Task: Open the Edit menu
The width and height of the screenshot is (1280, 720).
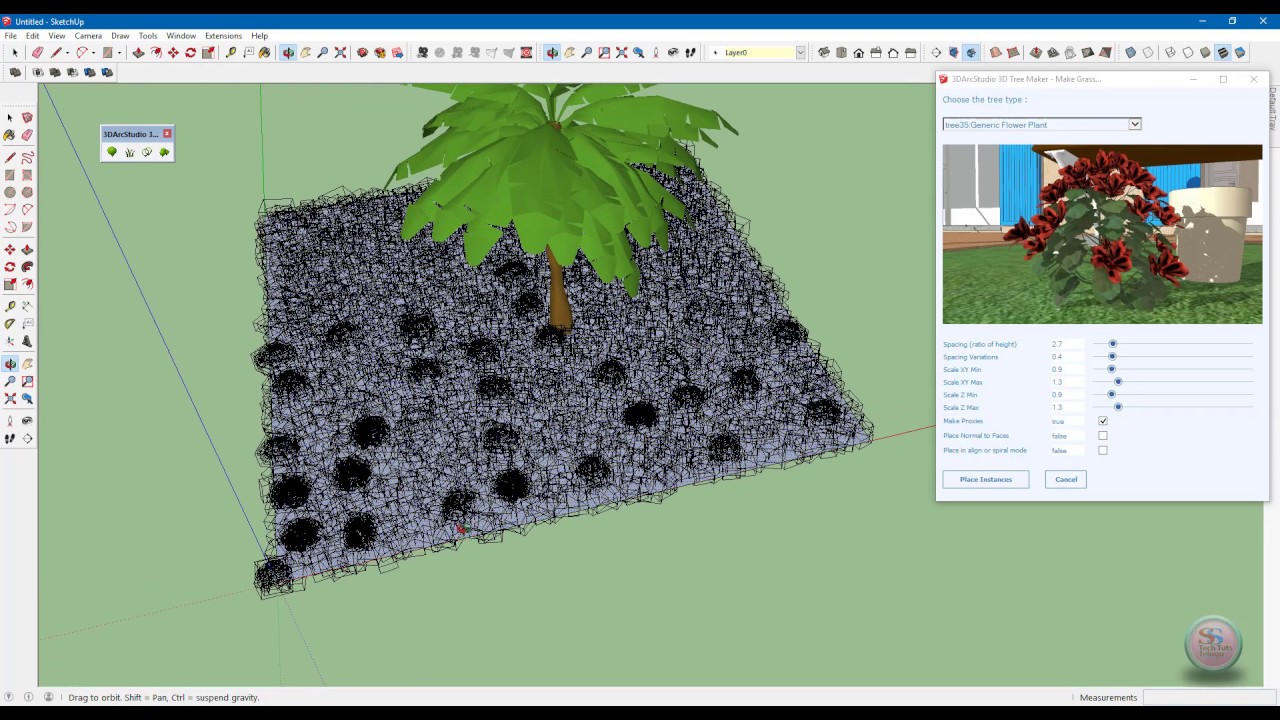Action: tap(33, 35)
